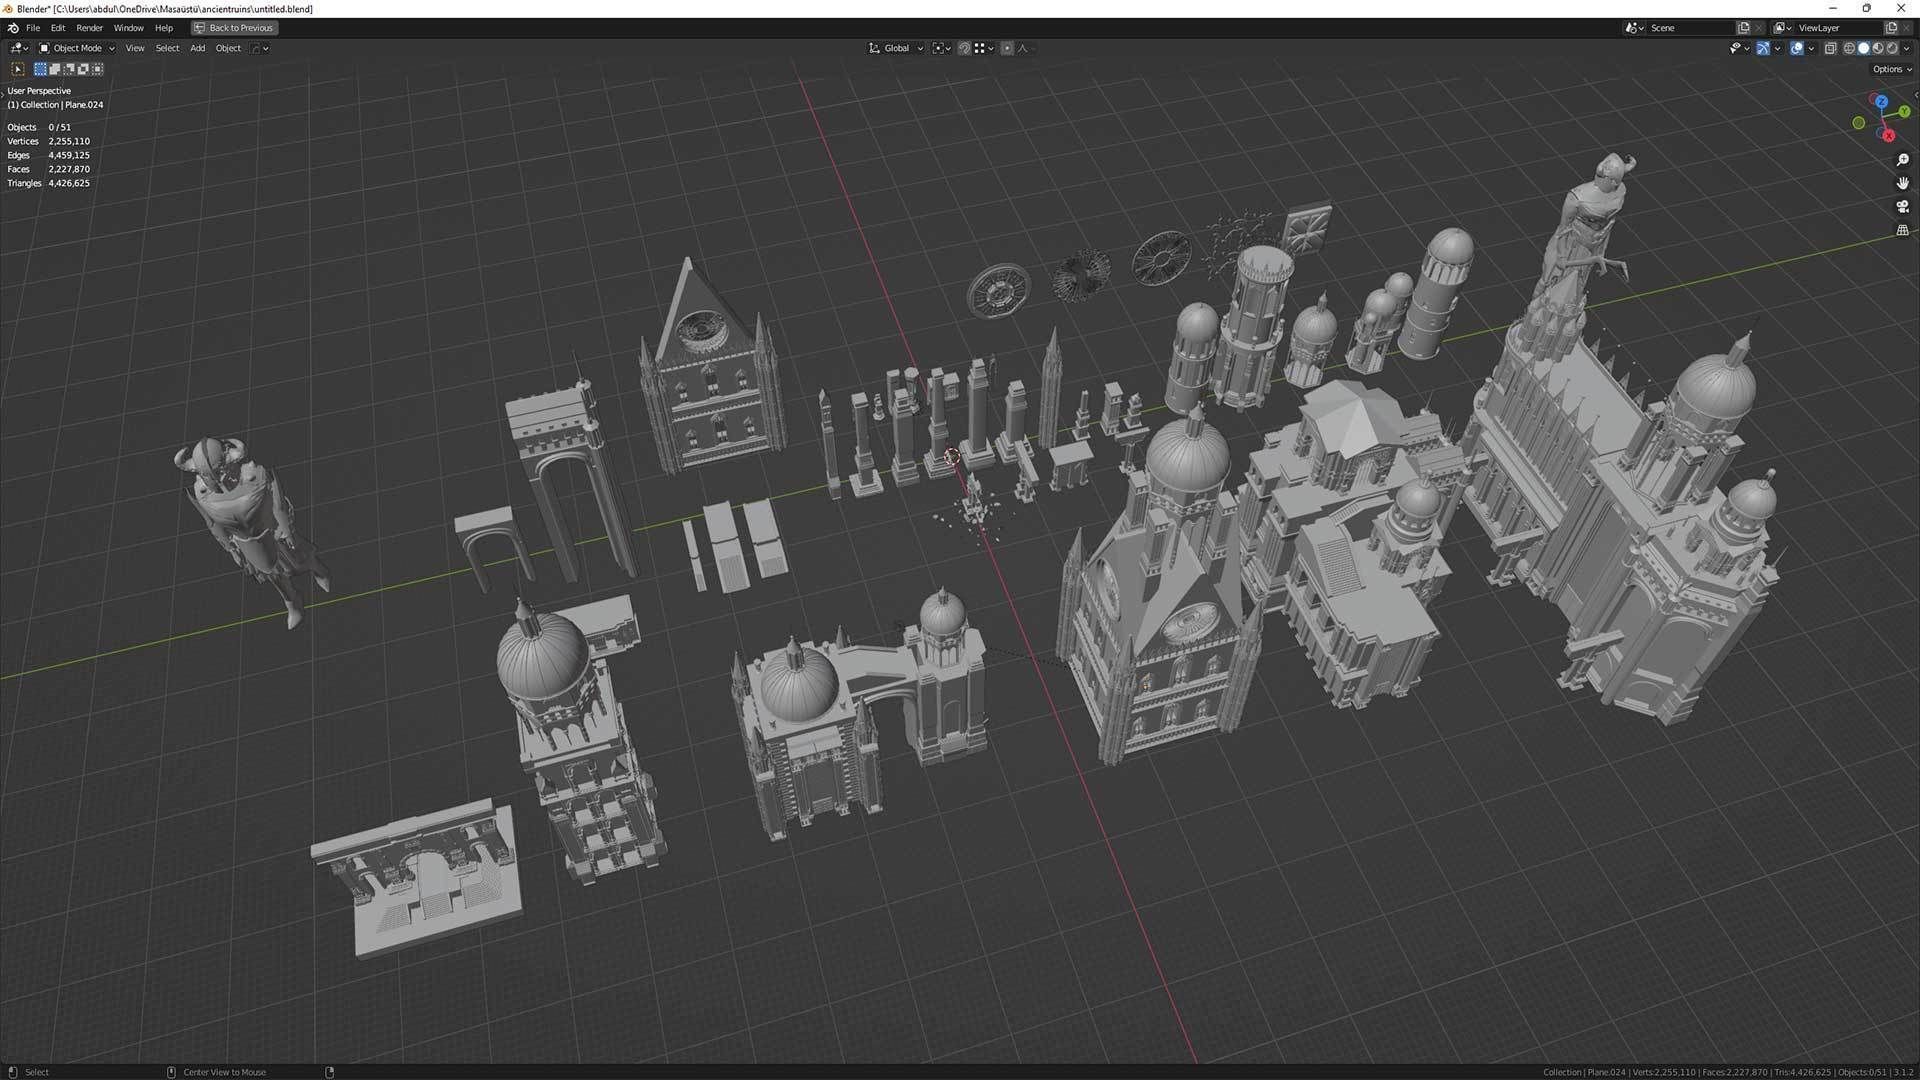
Task: Toggle X-ray mode
Action: pyautogui.click(x=1830, y=48)
